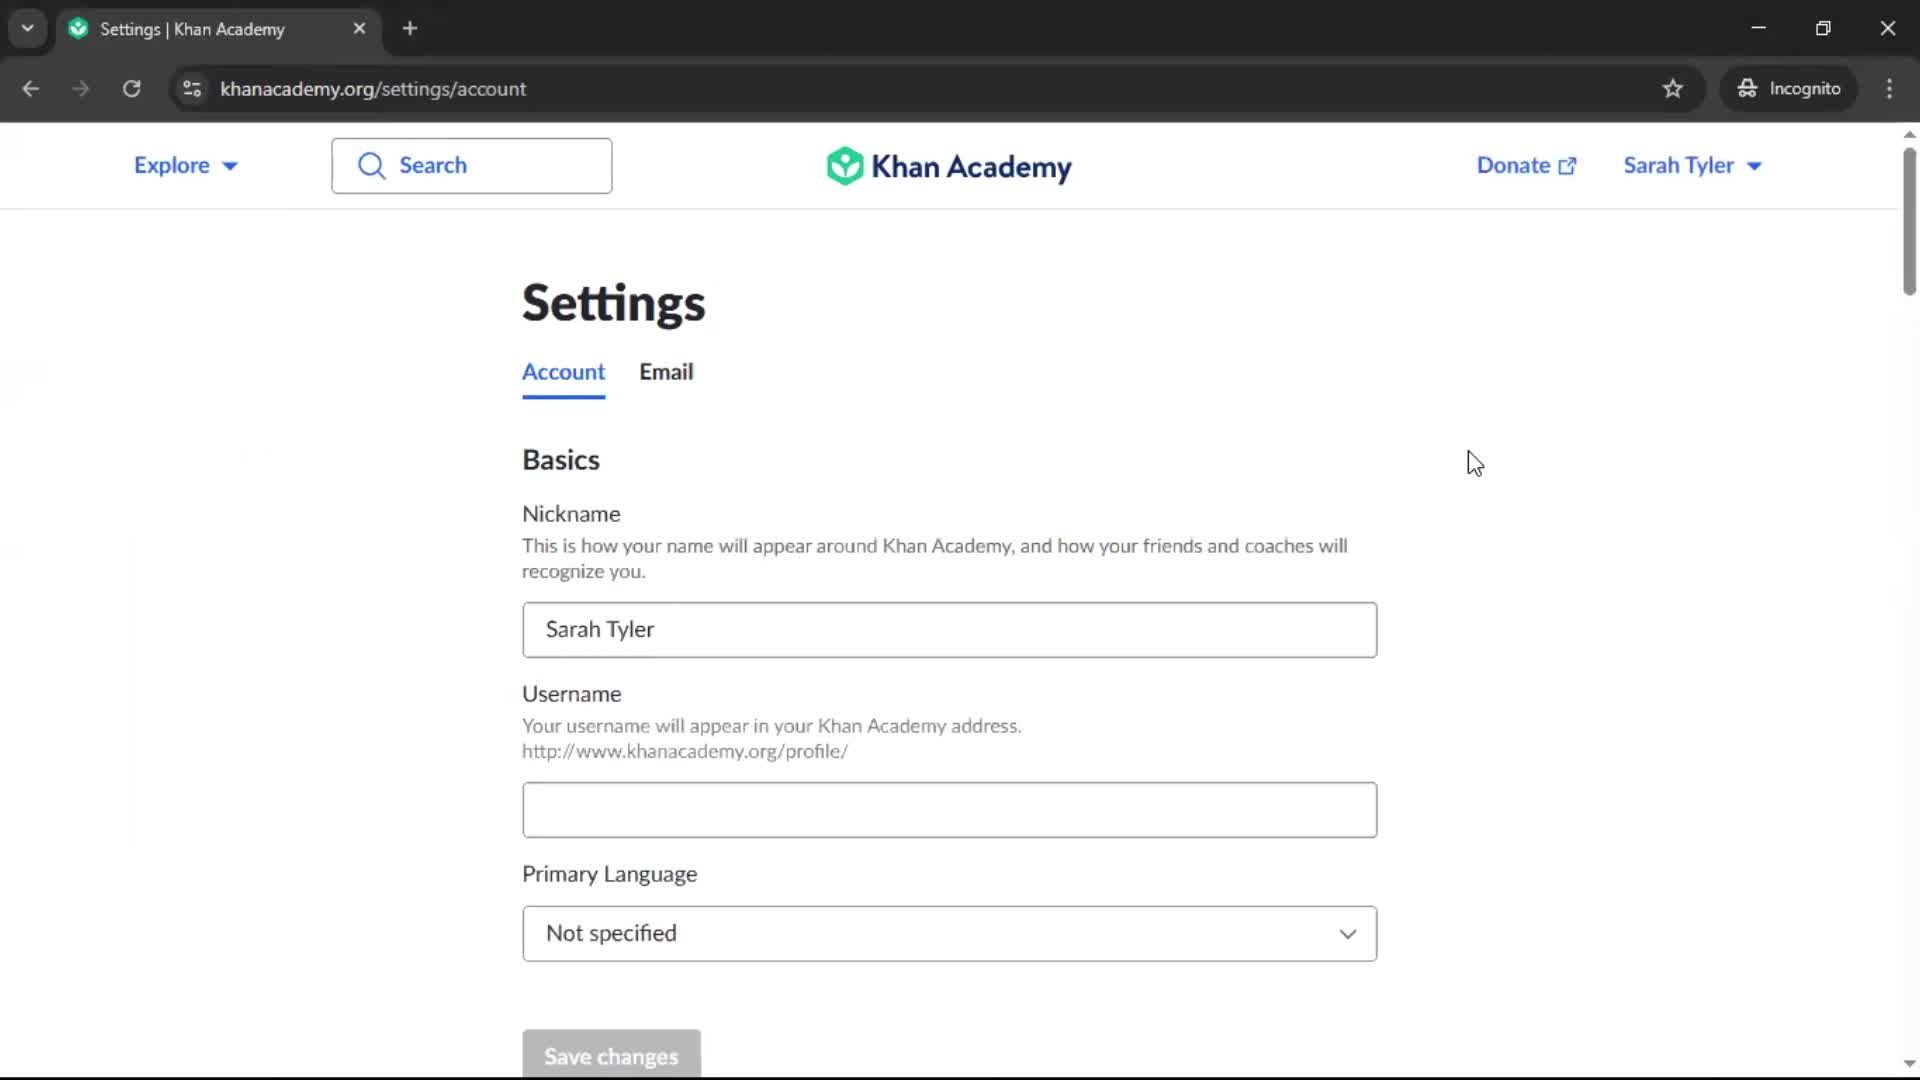This screenshot has width=1920, height=1080.
Task: View site information icon in address bar
Action: click(x=192, y=89)
